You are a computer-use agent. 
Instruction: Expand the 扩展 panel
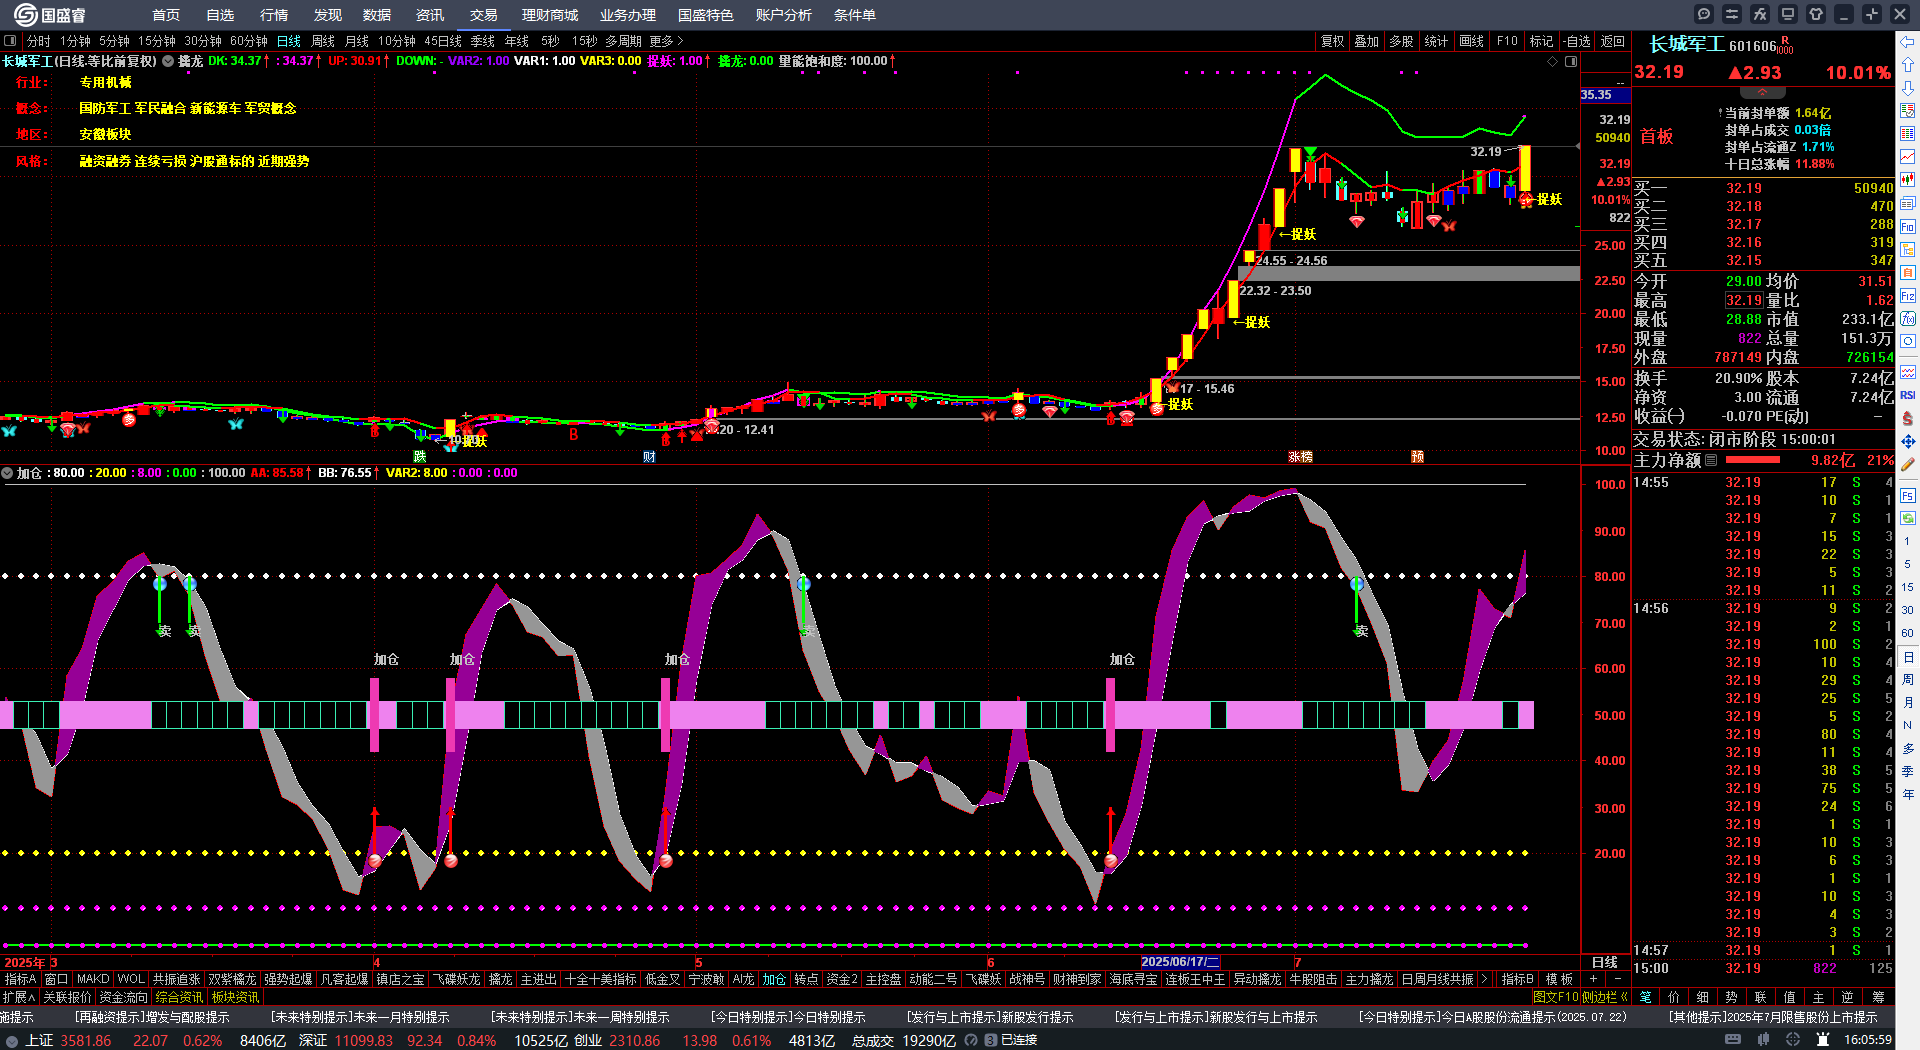tap(19, 996)
